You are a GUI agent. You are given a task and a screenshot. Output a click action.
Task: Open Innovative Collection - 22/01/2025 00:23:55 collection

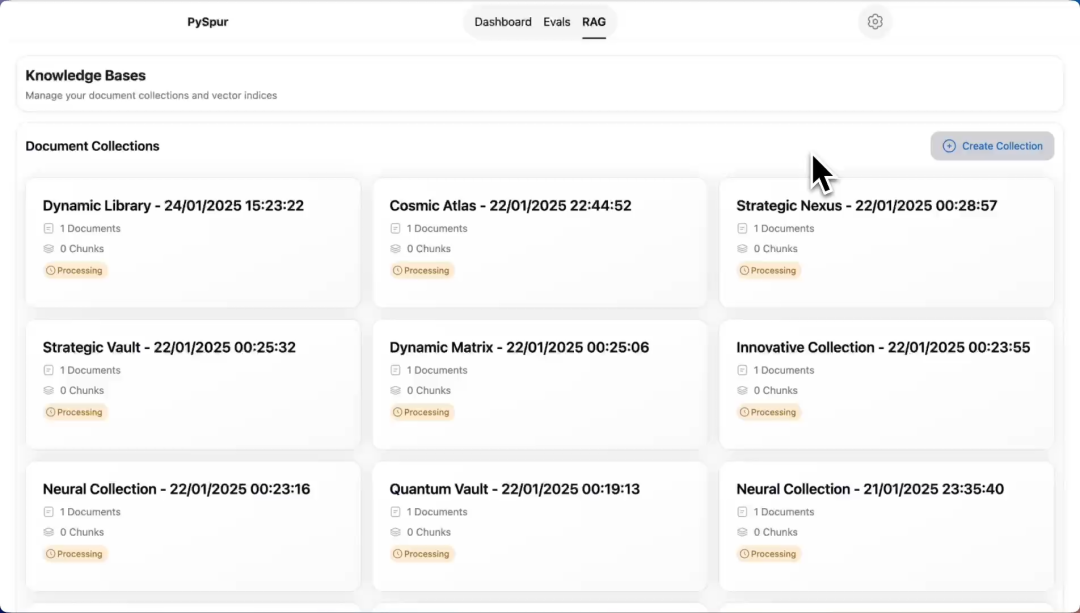point(886,384)
